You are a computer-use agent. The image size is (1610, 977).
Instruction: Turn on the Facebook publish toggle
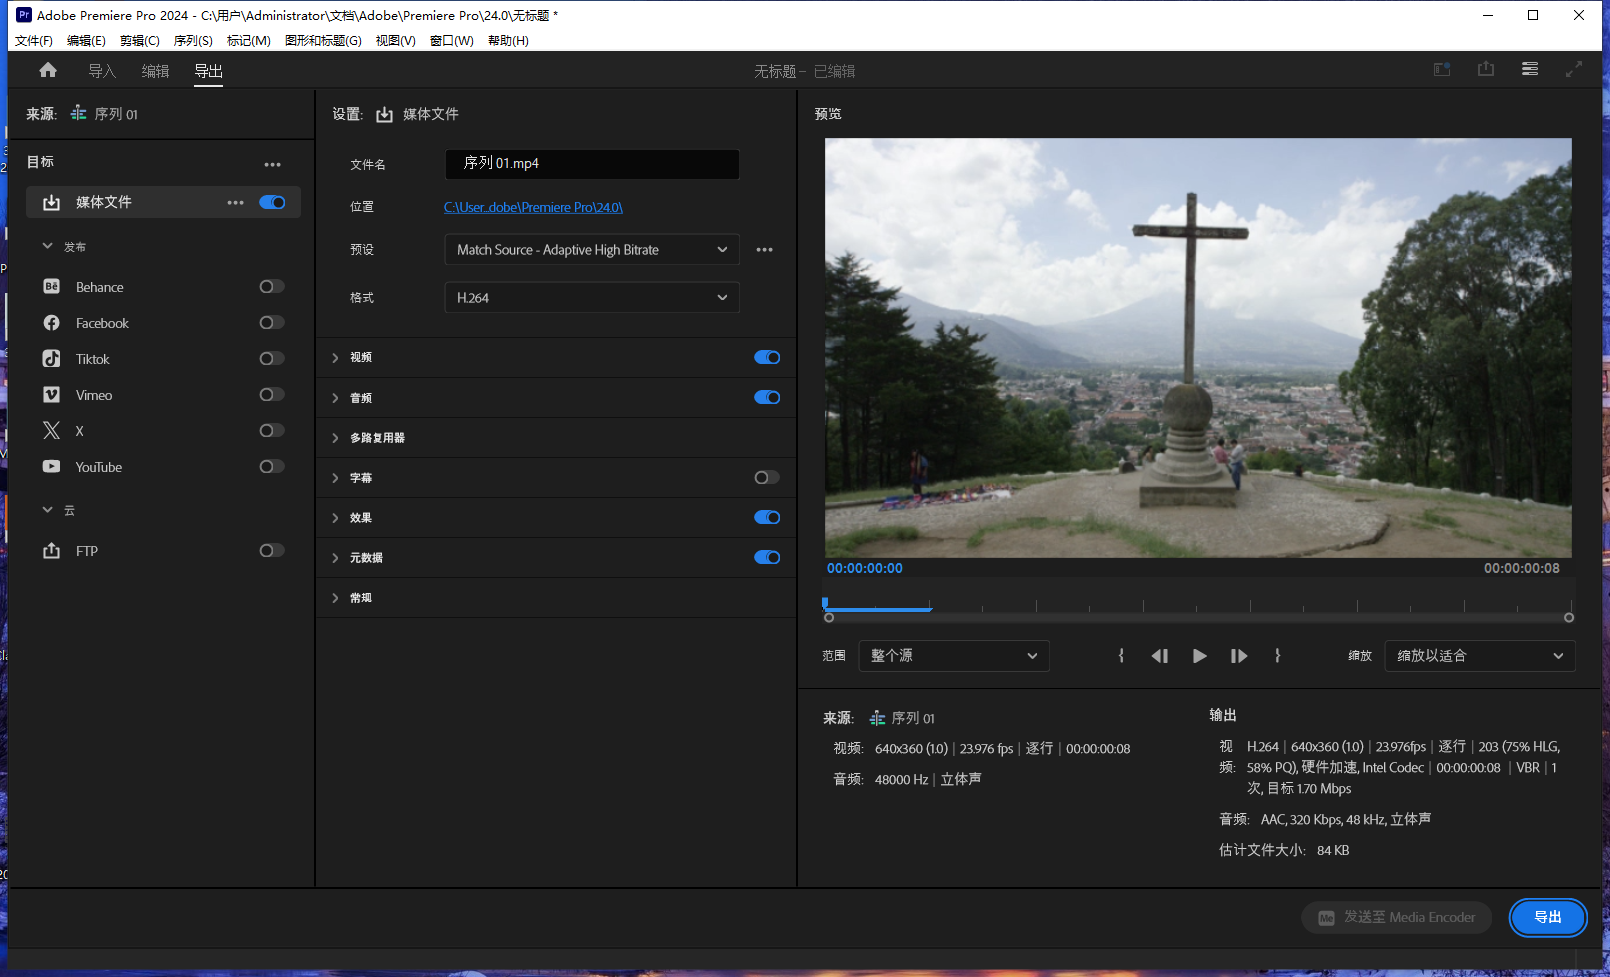[270, 322]
